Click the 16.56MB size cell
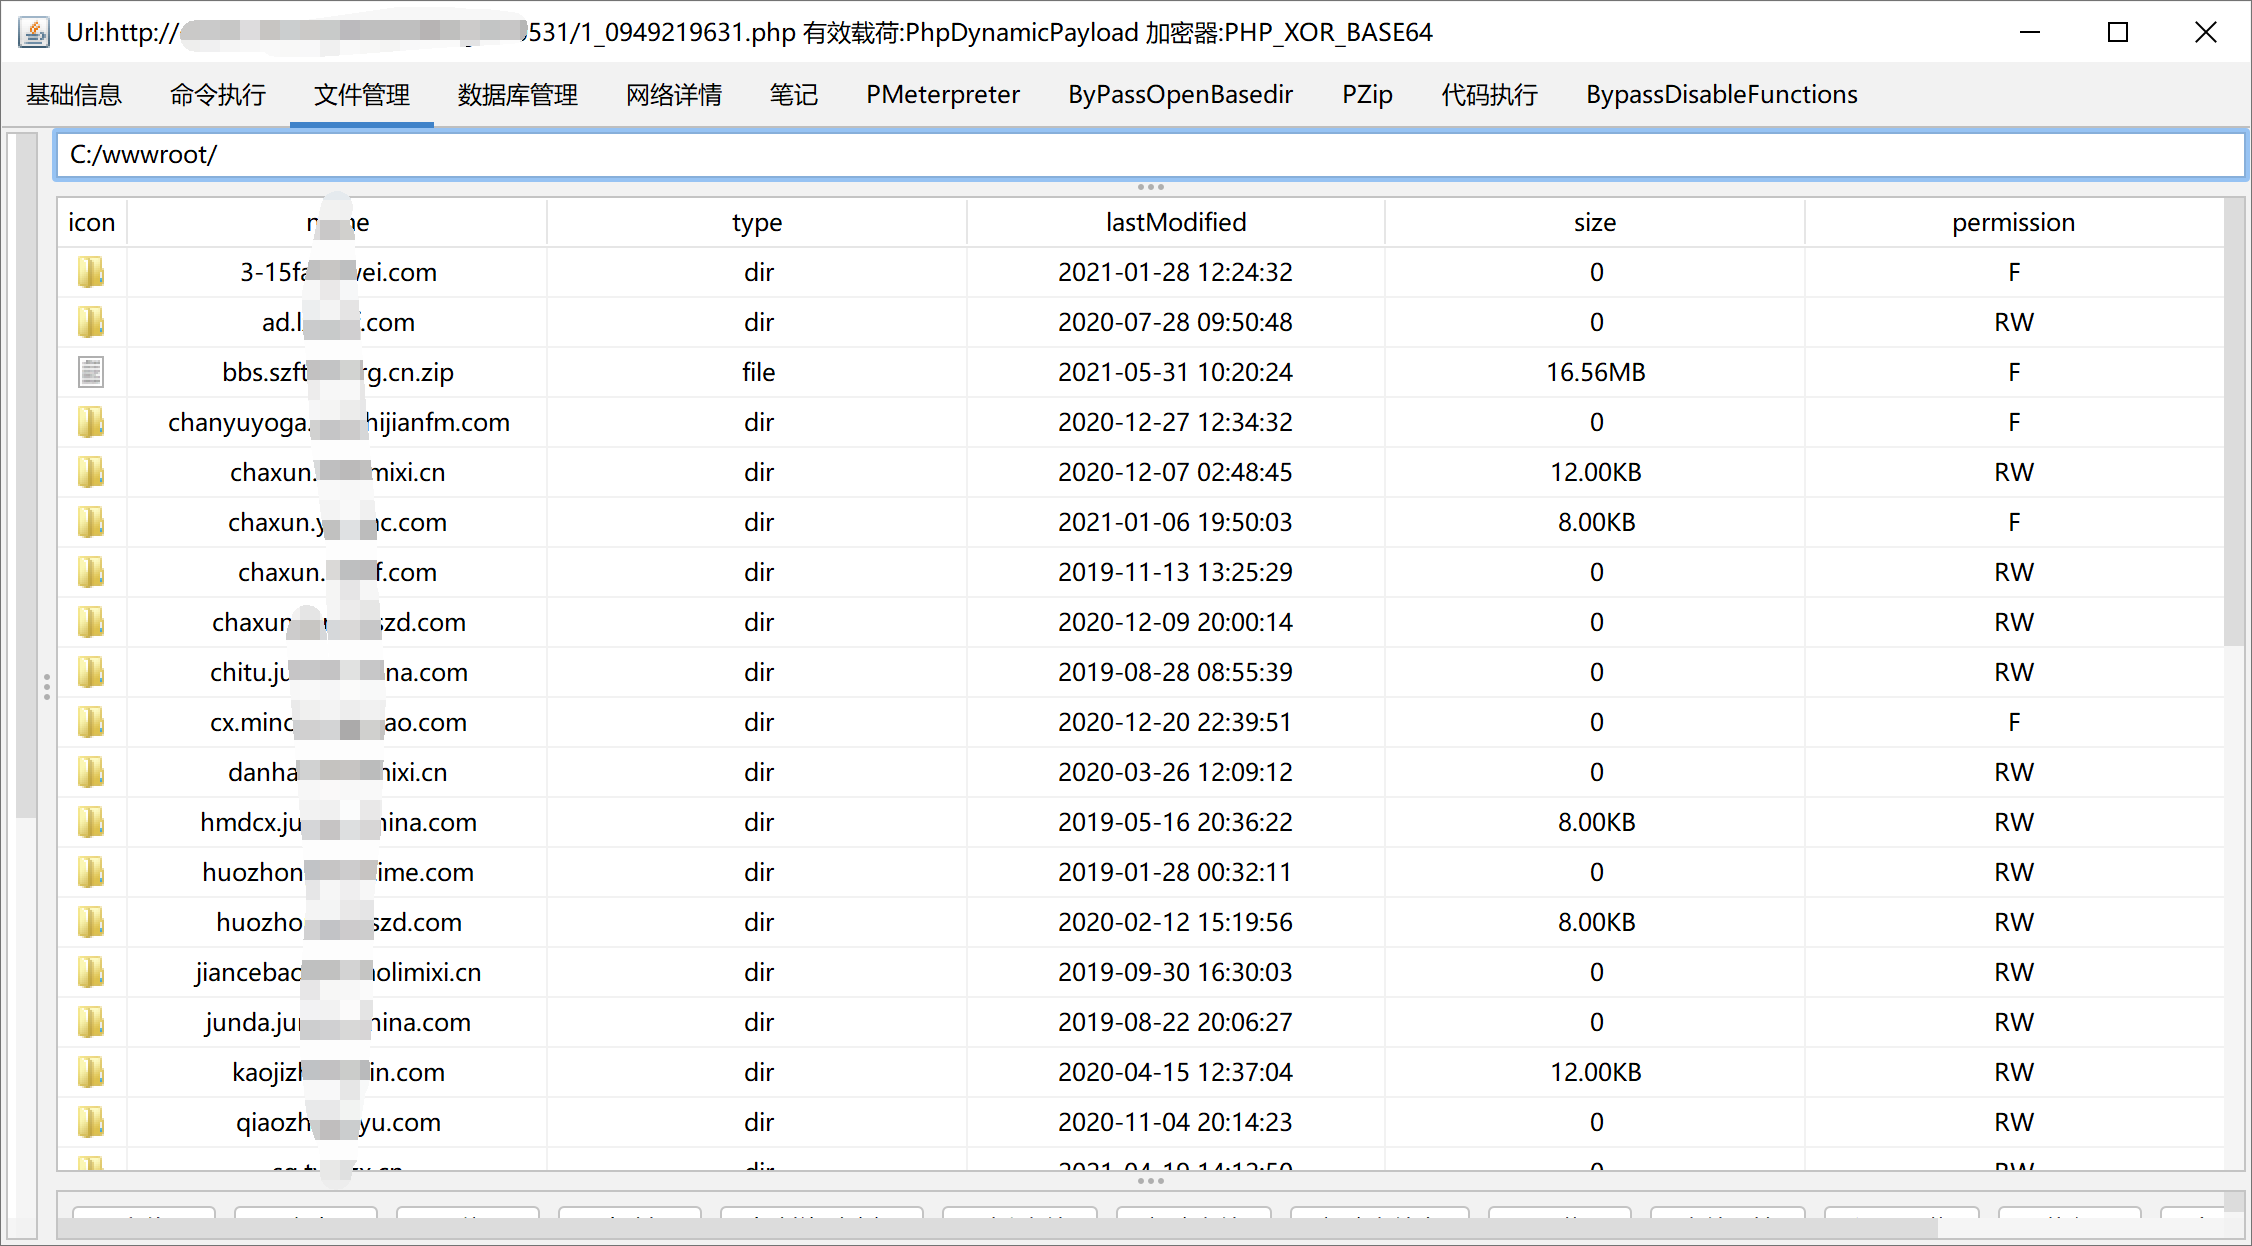Image resolution: width=2252 pixels, height=1246 pixels. click(x=1596, y=372)
